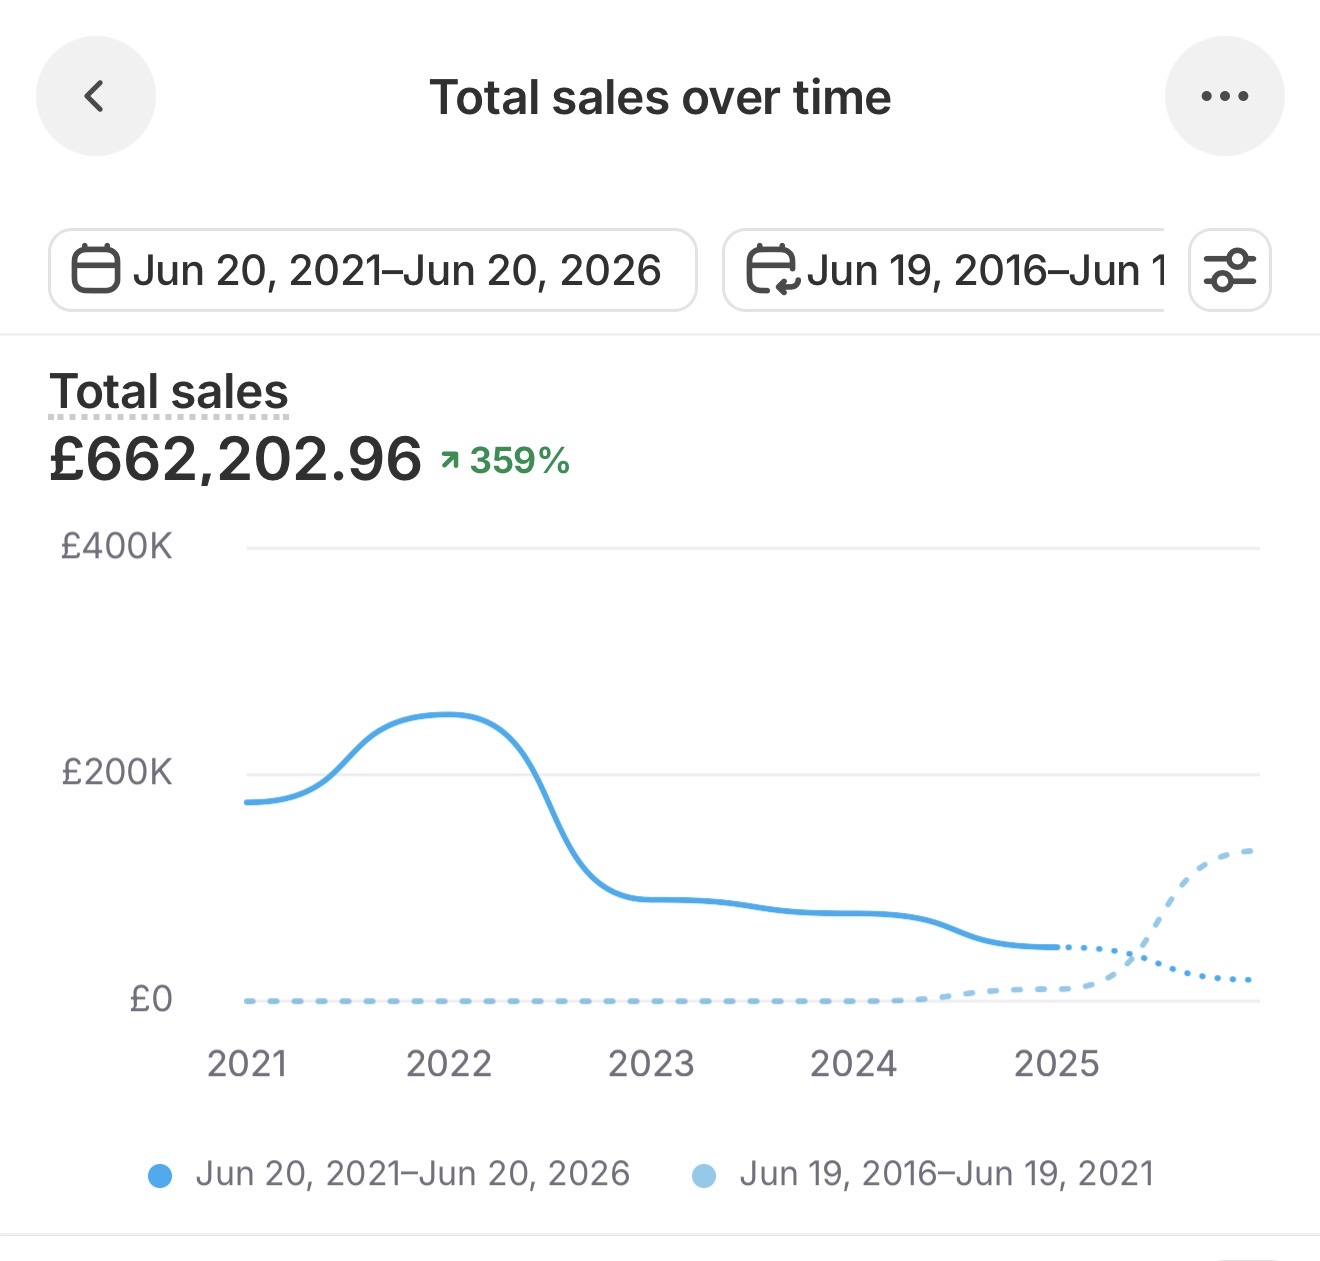Toggle the Jun 20, 2021–Jun 20, 2026 legend series
1320x1261 pixels.
click(389, 1174)
